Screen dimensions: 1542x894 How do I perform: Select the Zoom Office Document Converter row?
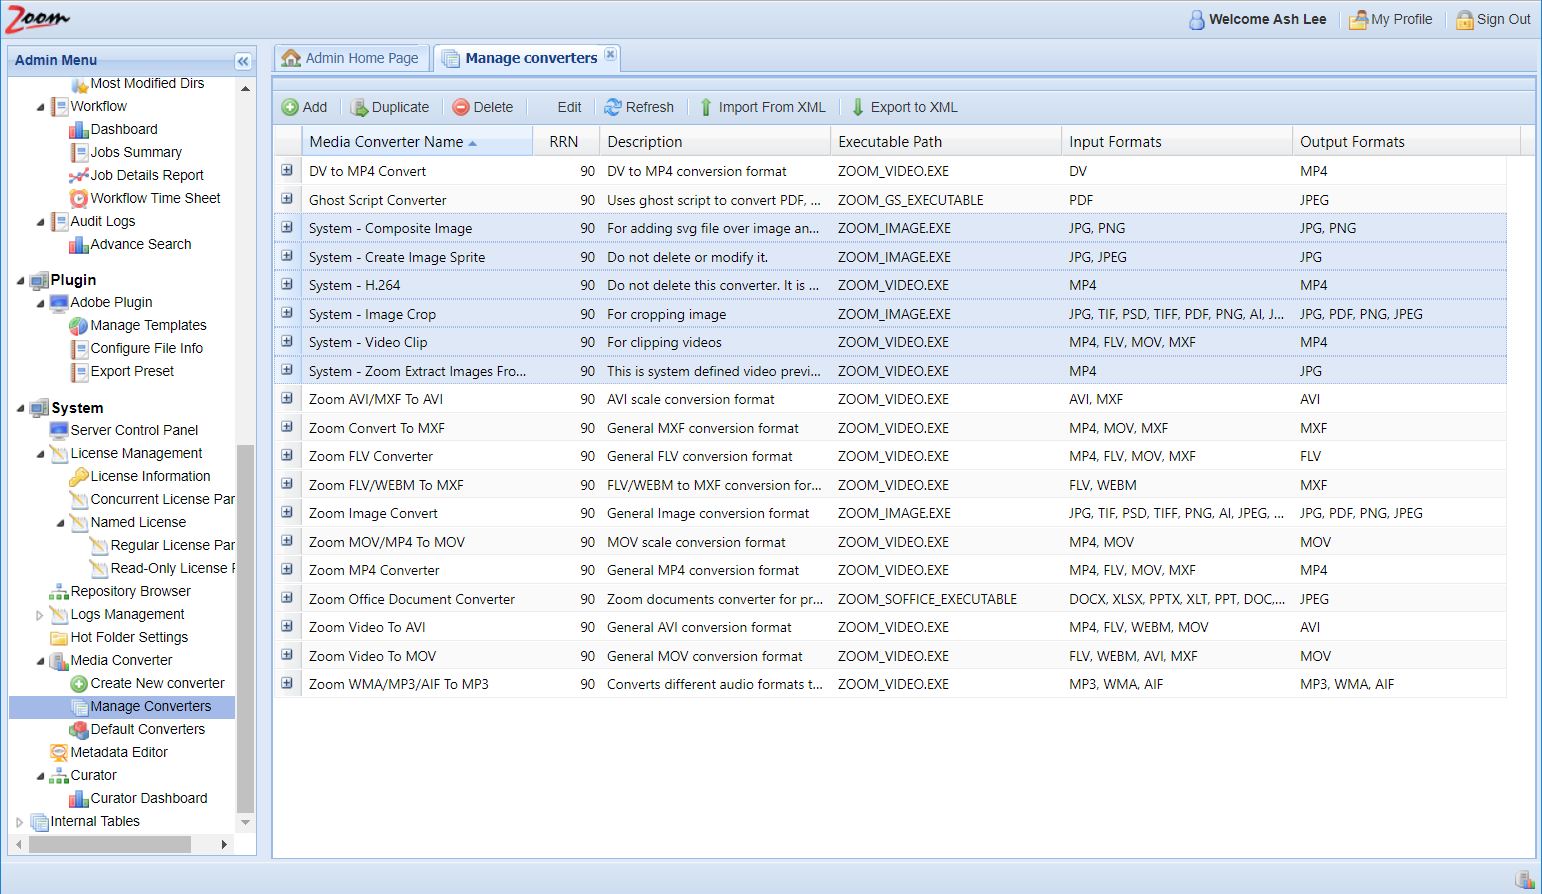click(x=890, y=599)
